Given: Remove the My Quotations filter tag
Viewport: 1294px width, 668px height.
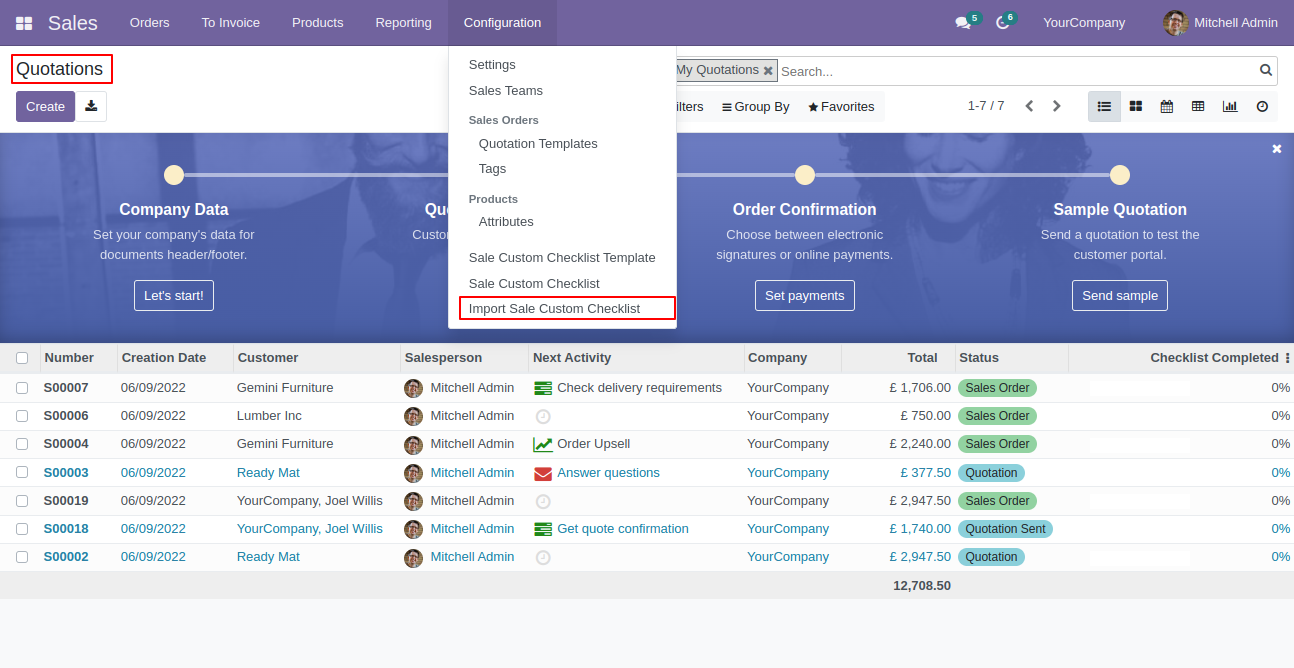Looking at the screenshot, I should point(768,71).
